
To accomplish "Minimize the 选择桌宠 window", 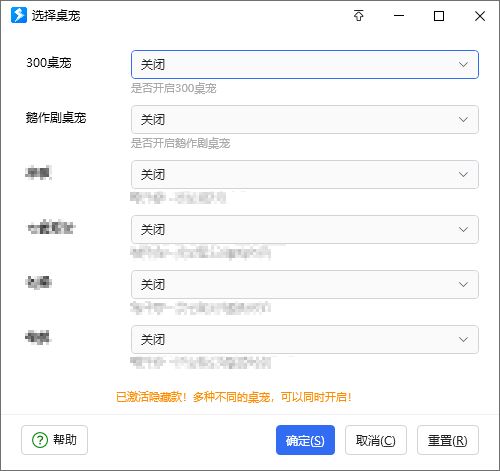I will (x=399, y=16).
